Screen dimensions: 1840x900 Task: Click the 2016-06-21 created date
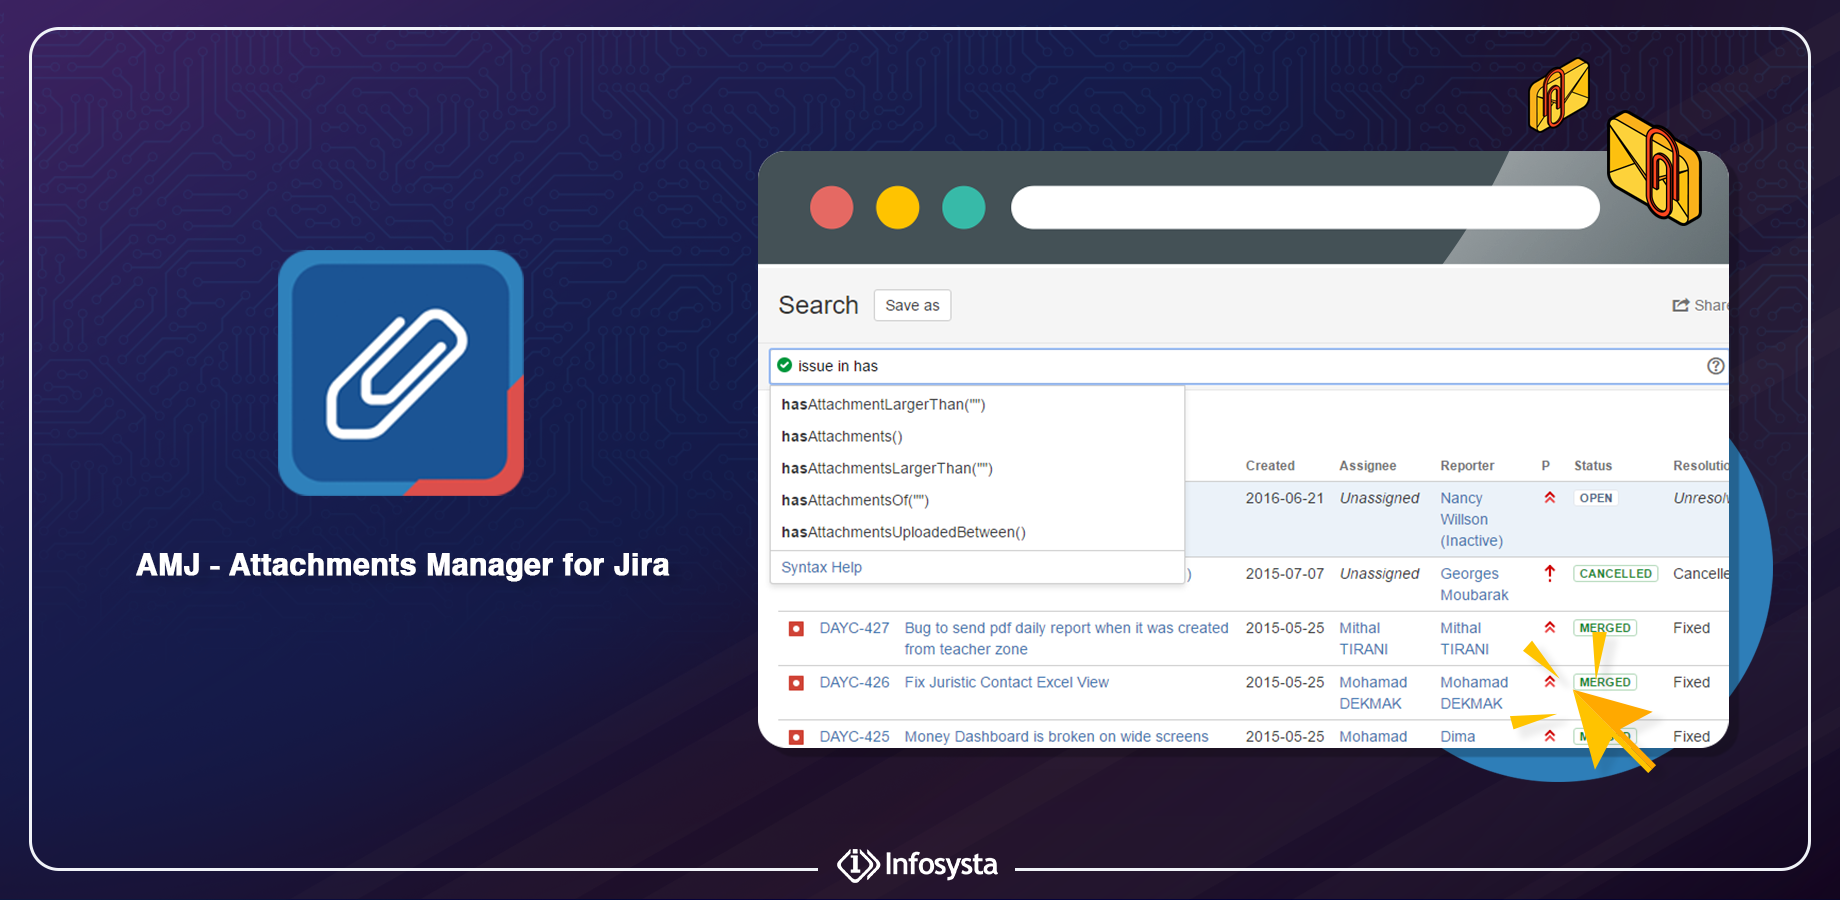[x=1284, y=498]
